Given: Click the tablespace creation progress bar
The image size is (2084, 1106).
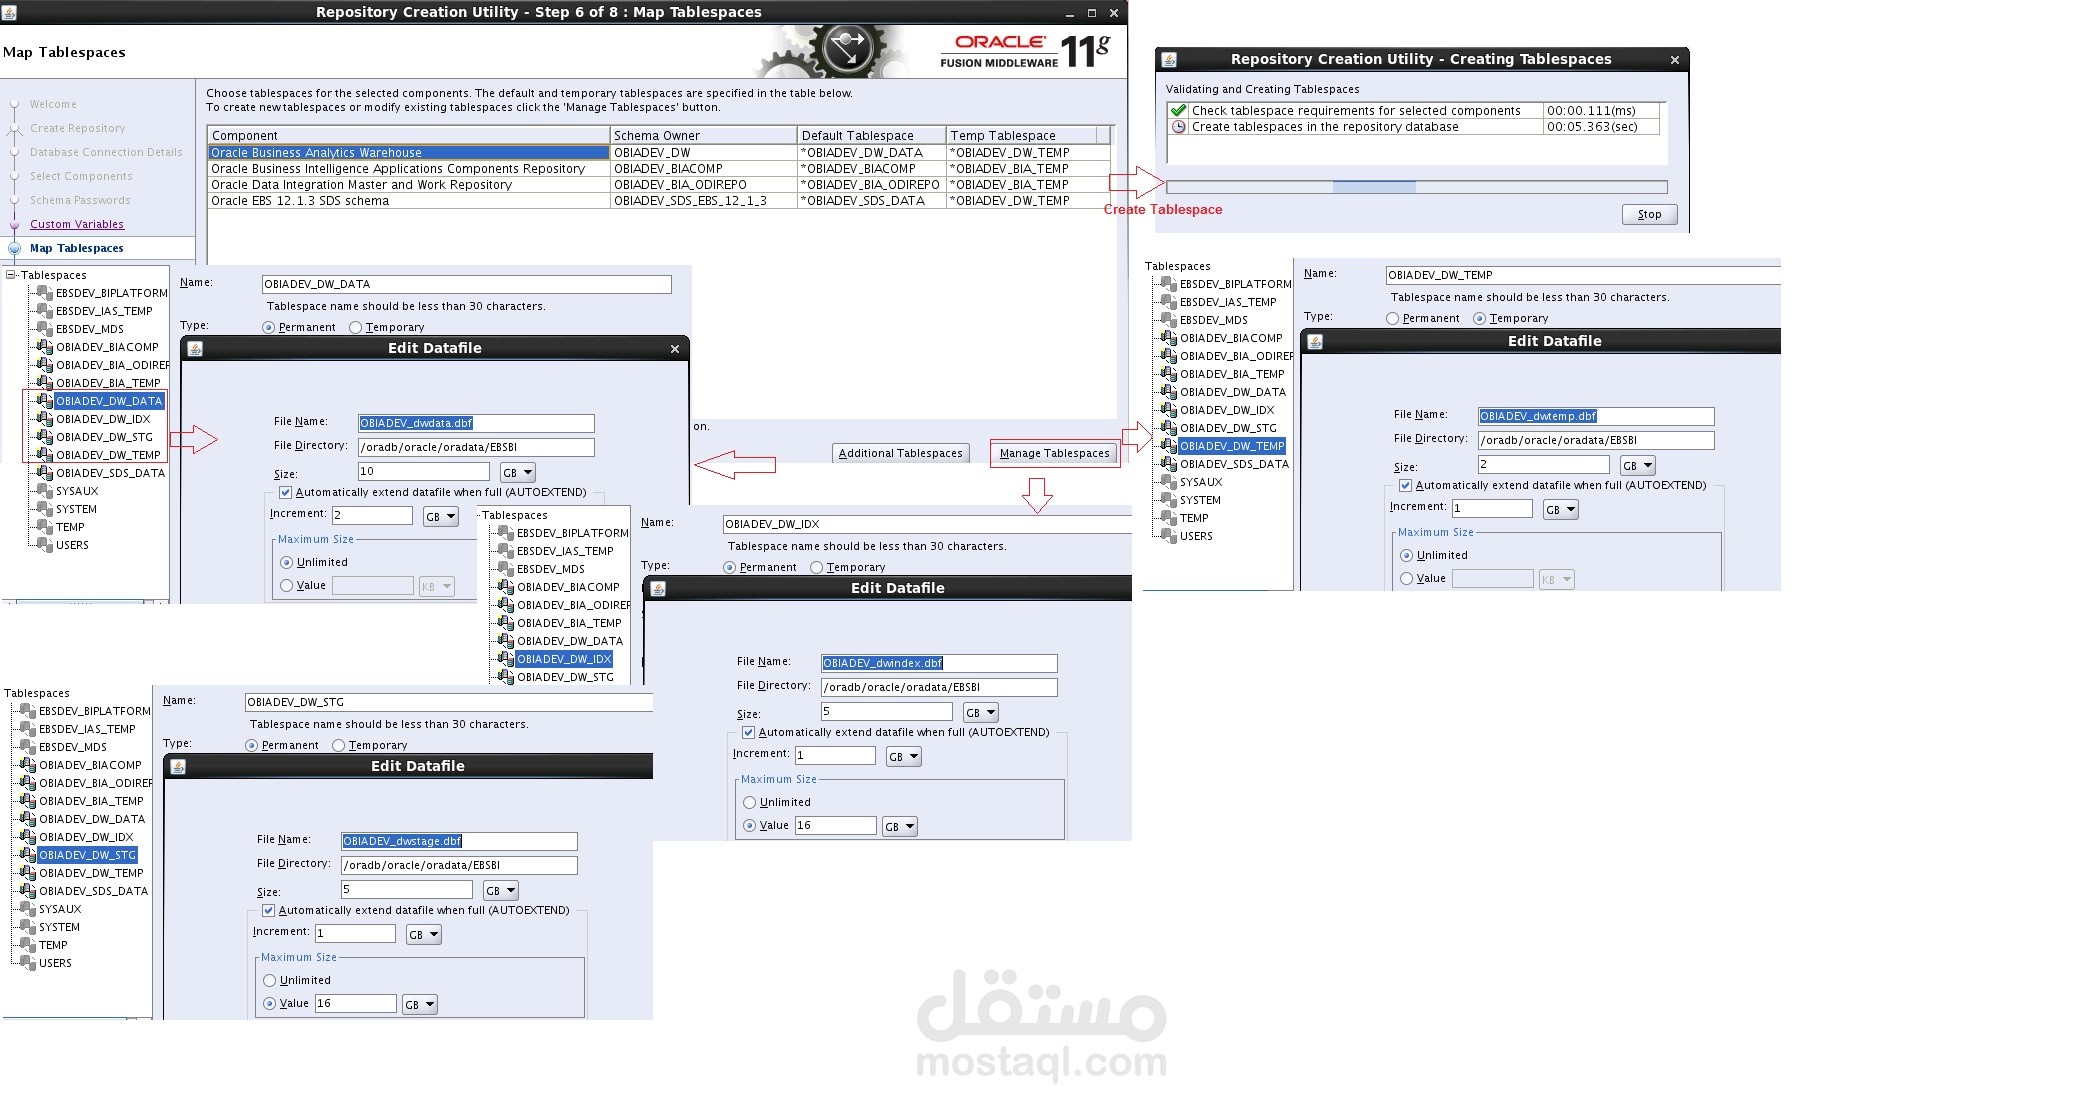Looking at the screenshot, I should click(1416, 187).
